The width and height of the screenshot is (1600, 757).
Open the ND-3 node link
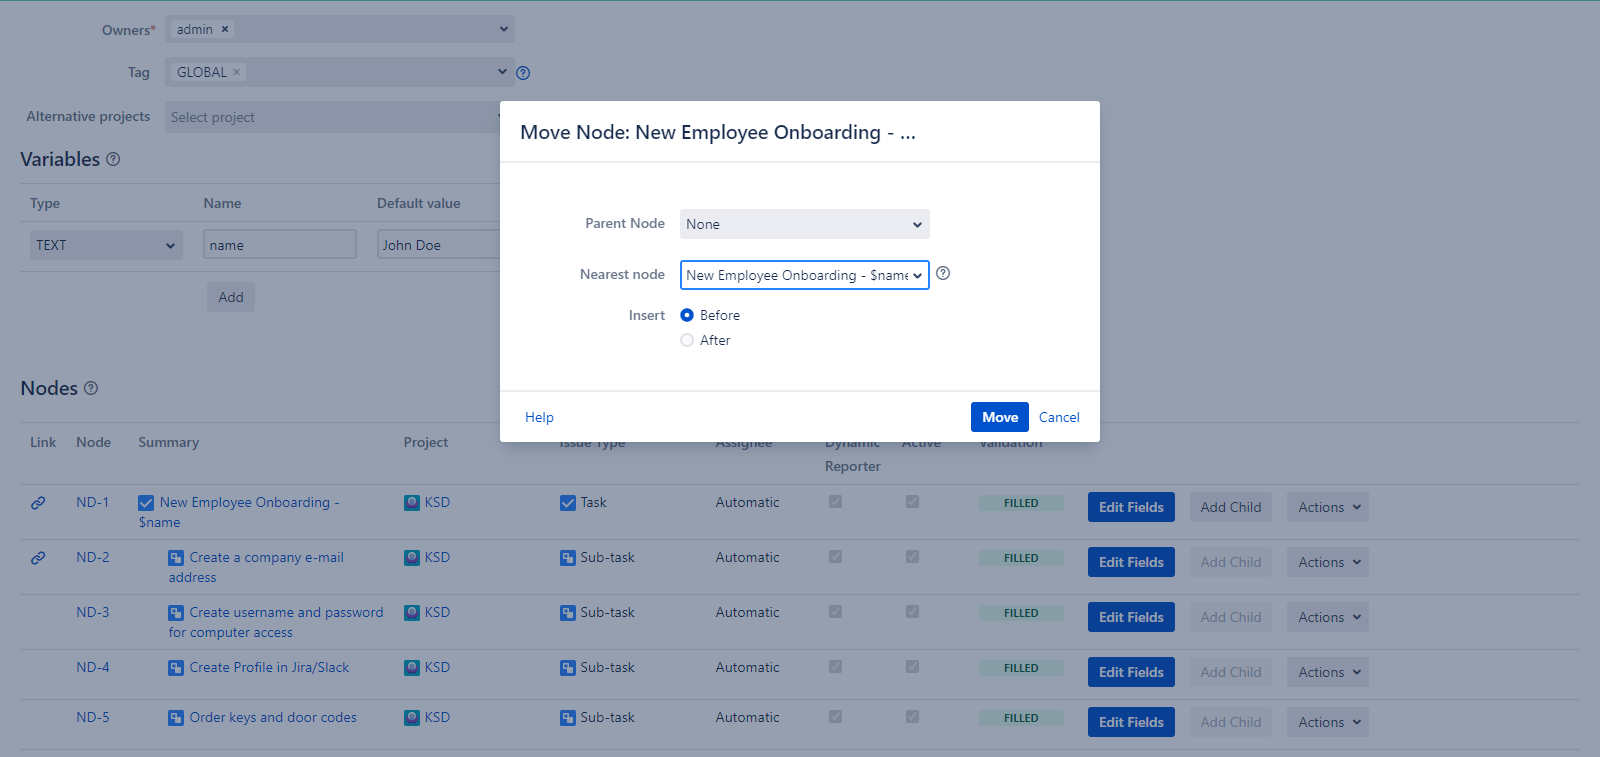(93, 612)
